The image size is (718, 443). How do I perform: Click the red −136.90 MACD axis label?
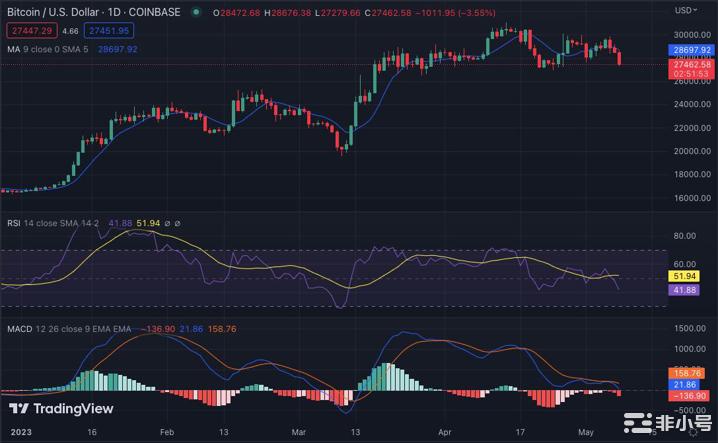coord(688,396)
